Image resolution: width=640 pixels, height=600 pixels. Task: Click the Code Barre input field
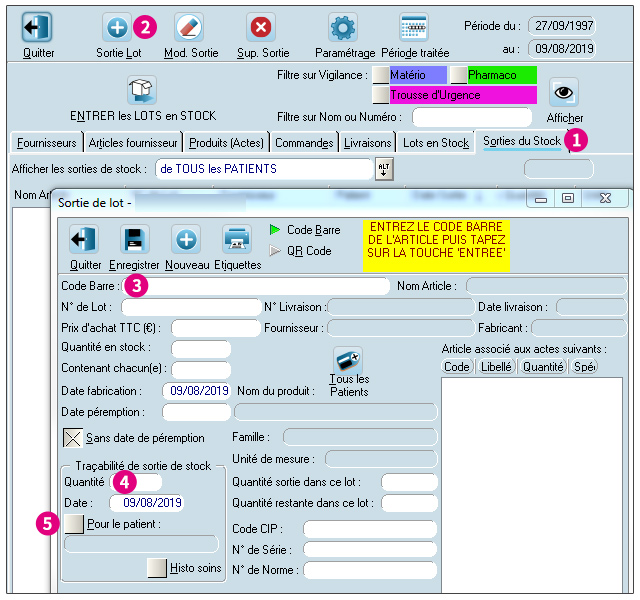256,286
